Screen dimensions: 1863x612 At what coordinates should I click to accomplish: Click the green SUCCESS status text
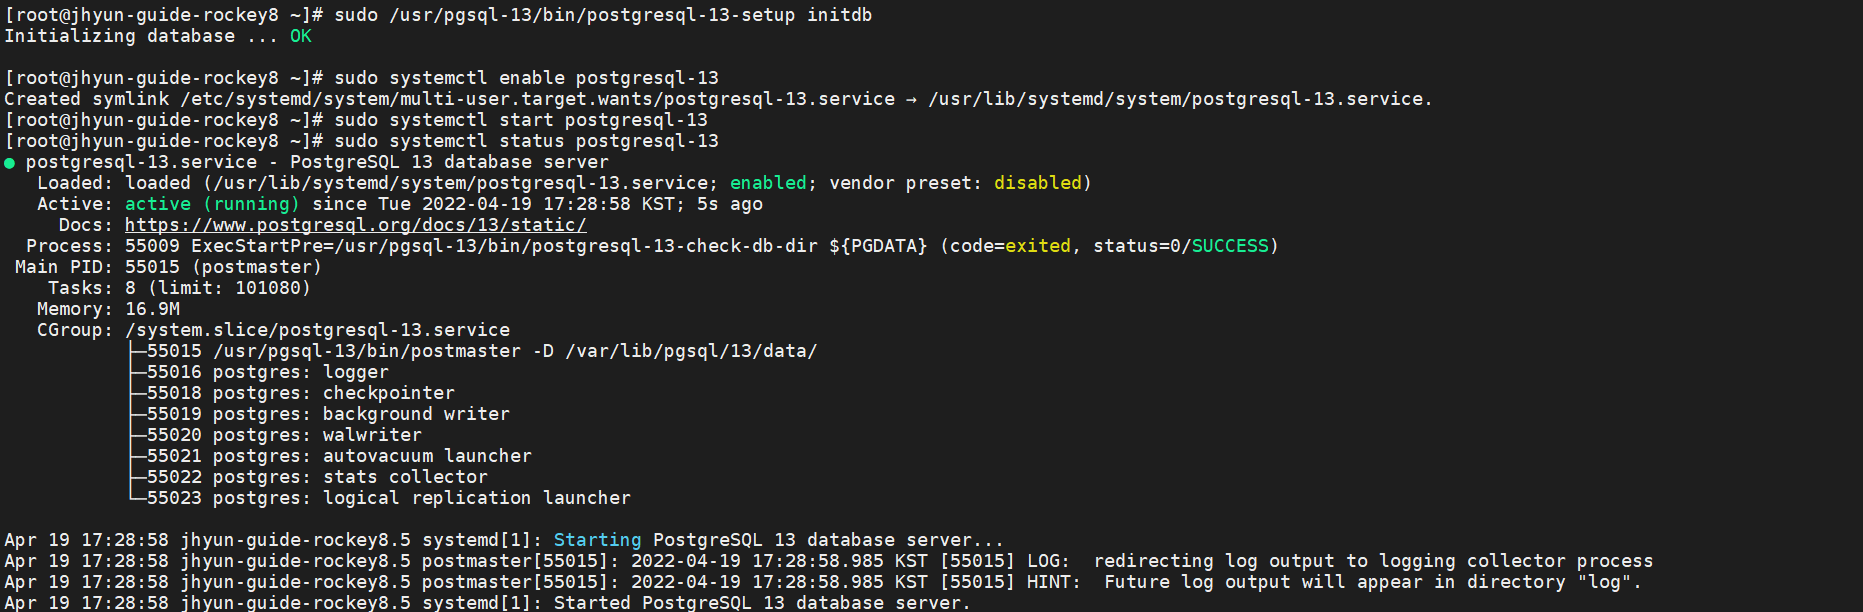click(x=1230, y=246)
